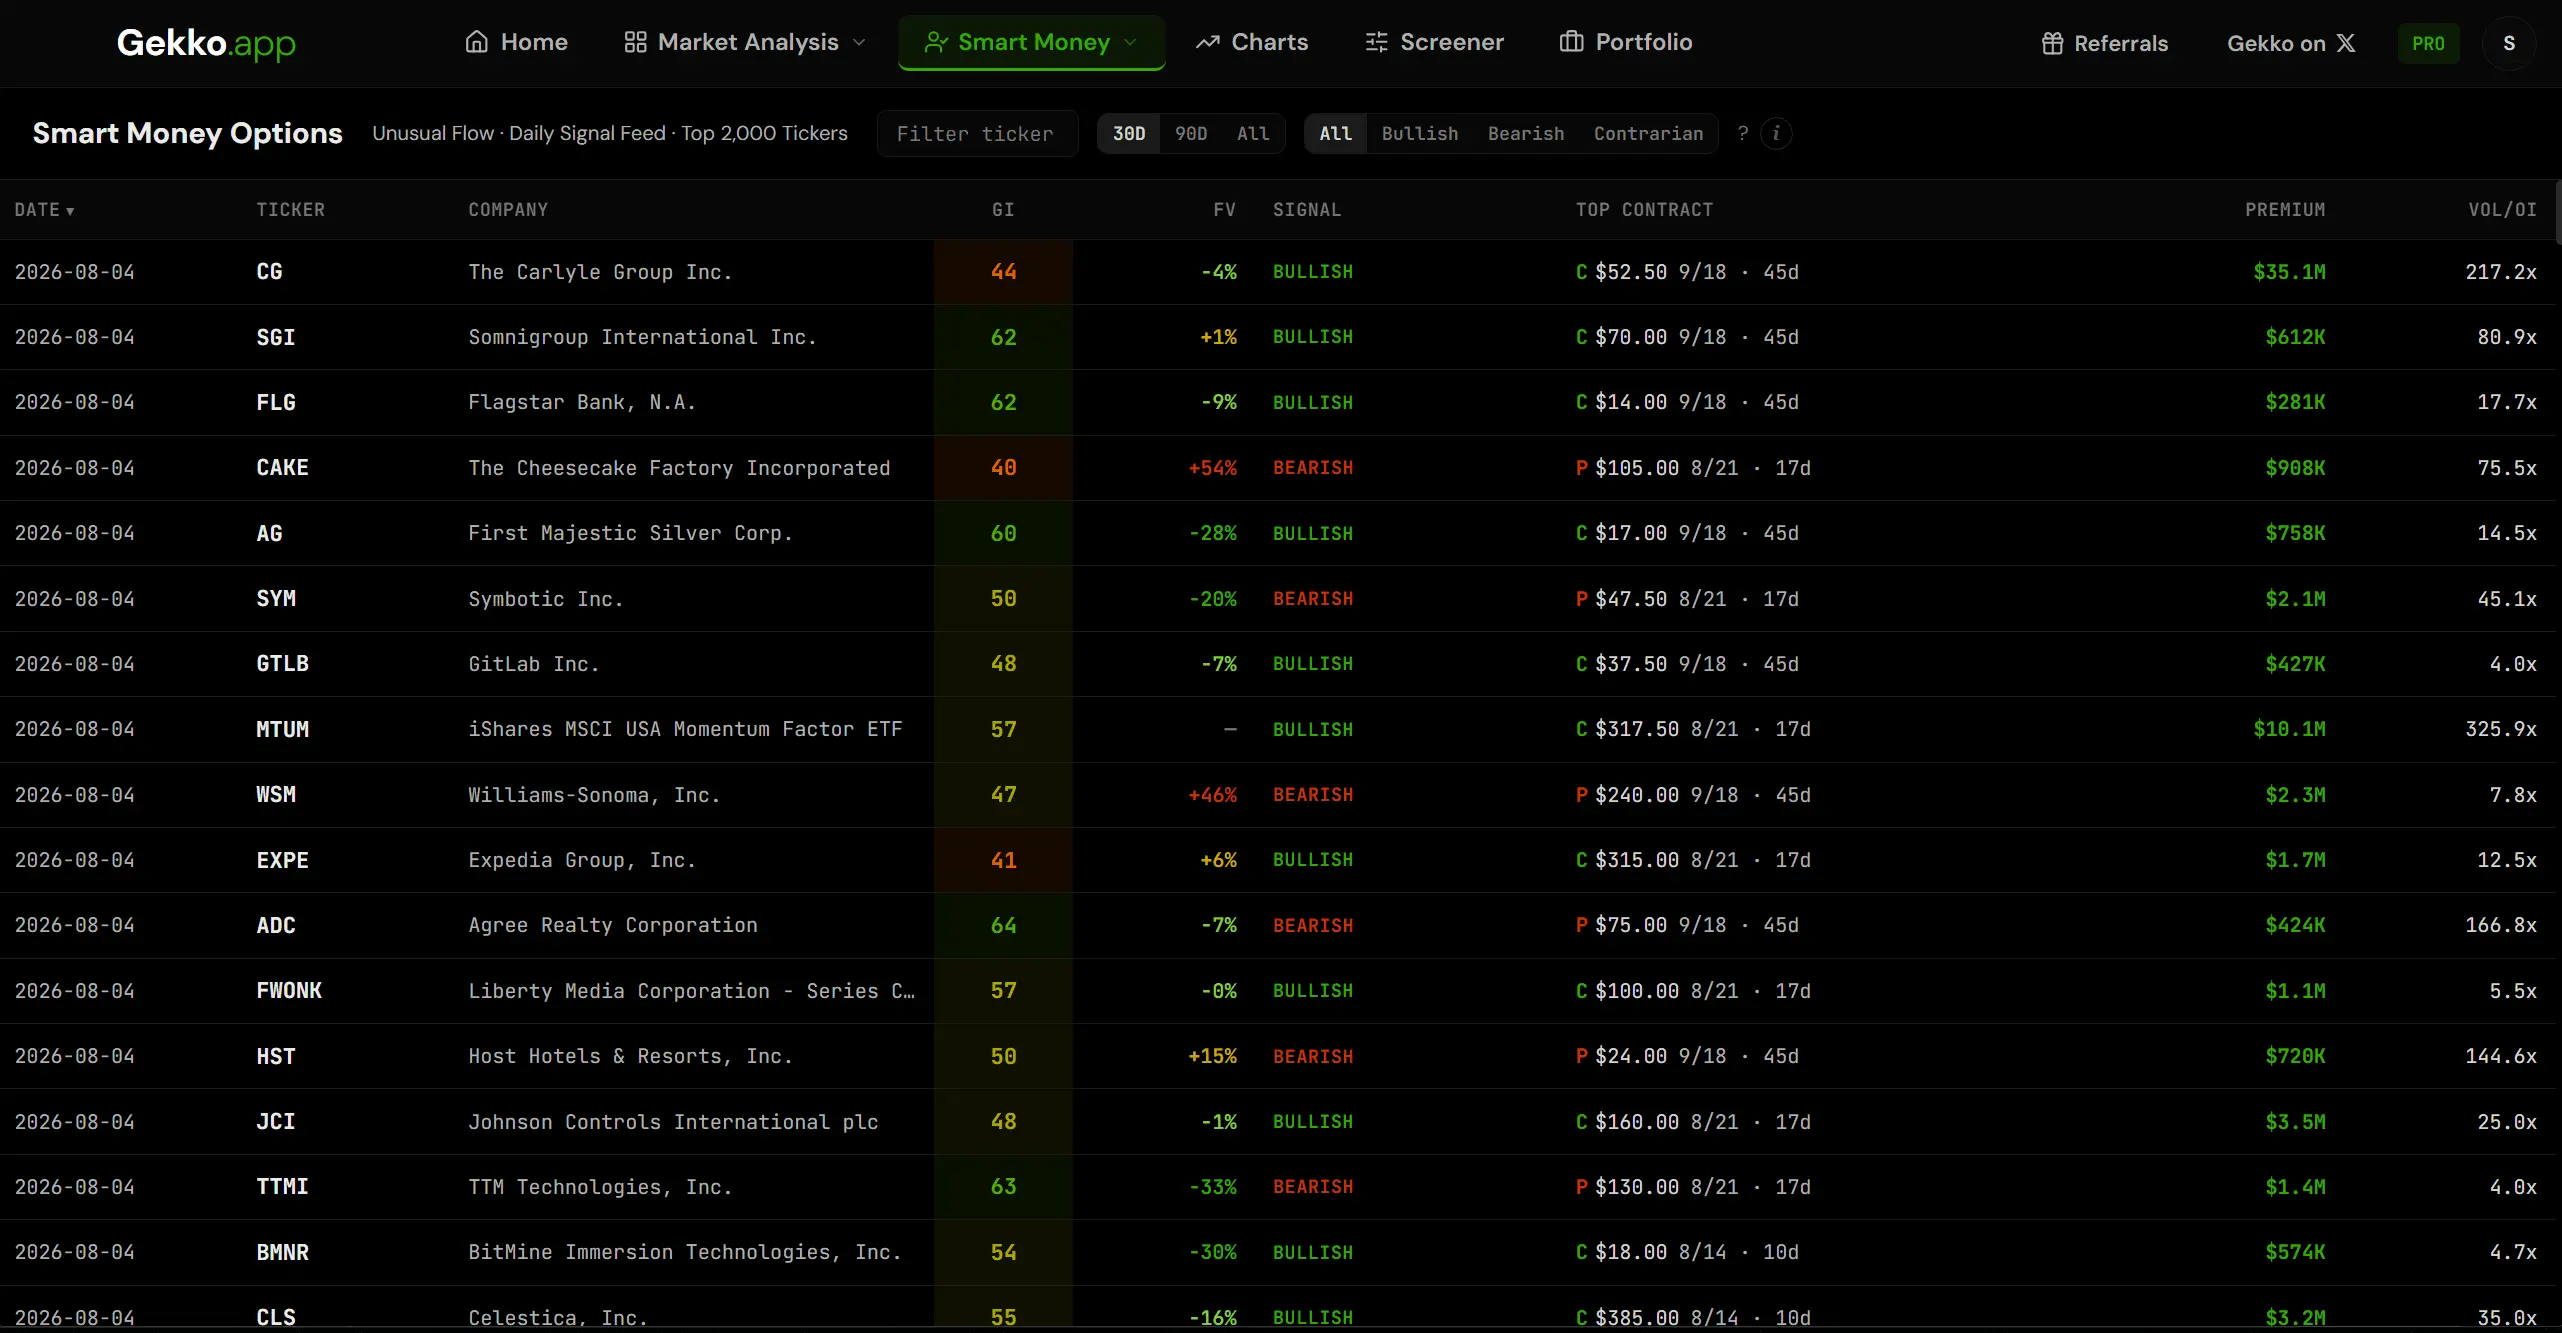Screen dimensions: 2562x1333
Task: Click the Market Analysis grid icon
Action: (x=635, y=42)
